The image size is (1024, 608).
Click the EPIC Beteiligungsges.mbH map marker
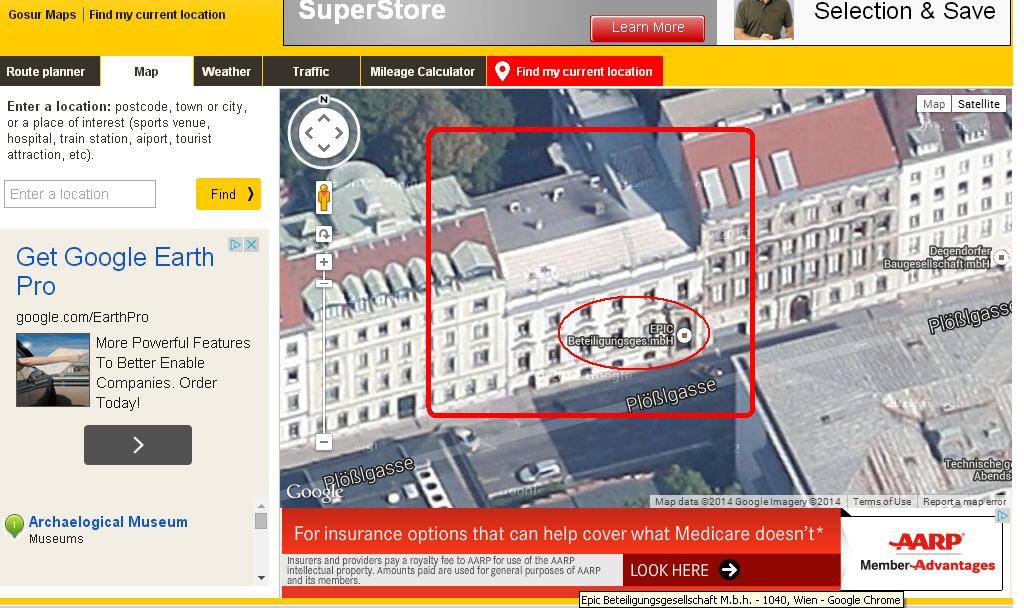click(684, 335)
